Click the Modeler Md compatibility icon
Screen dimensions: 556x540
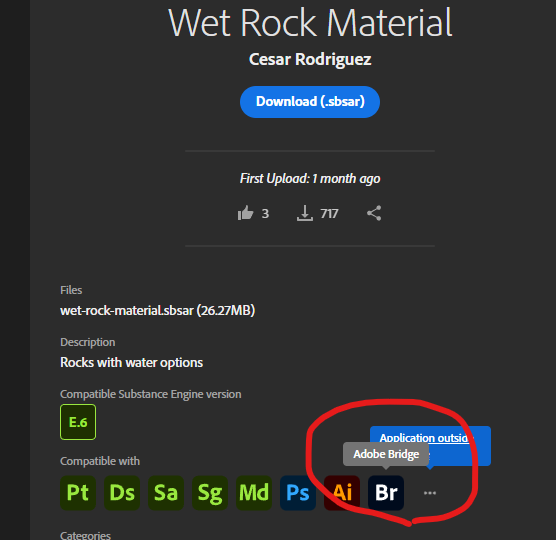point(254,493)
